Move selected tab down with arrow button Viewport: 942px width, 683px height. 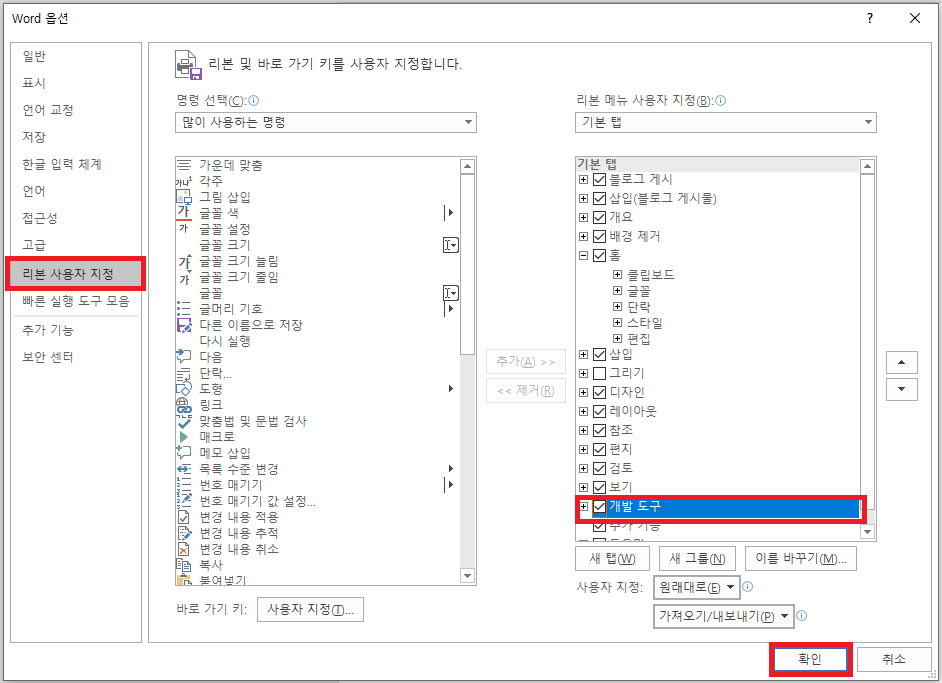(x=901, y=389)
